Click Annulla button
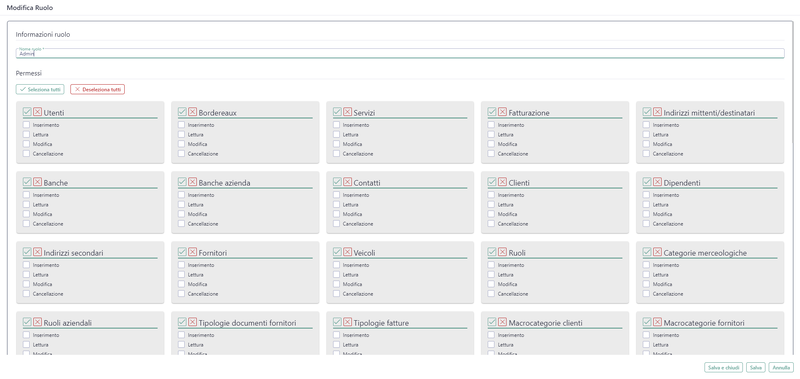The image size is (800, 379). [781, 367]
